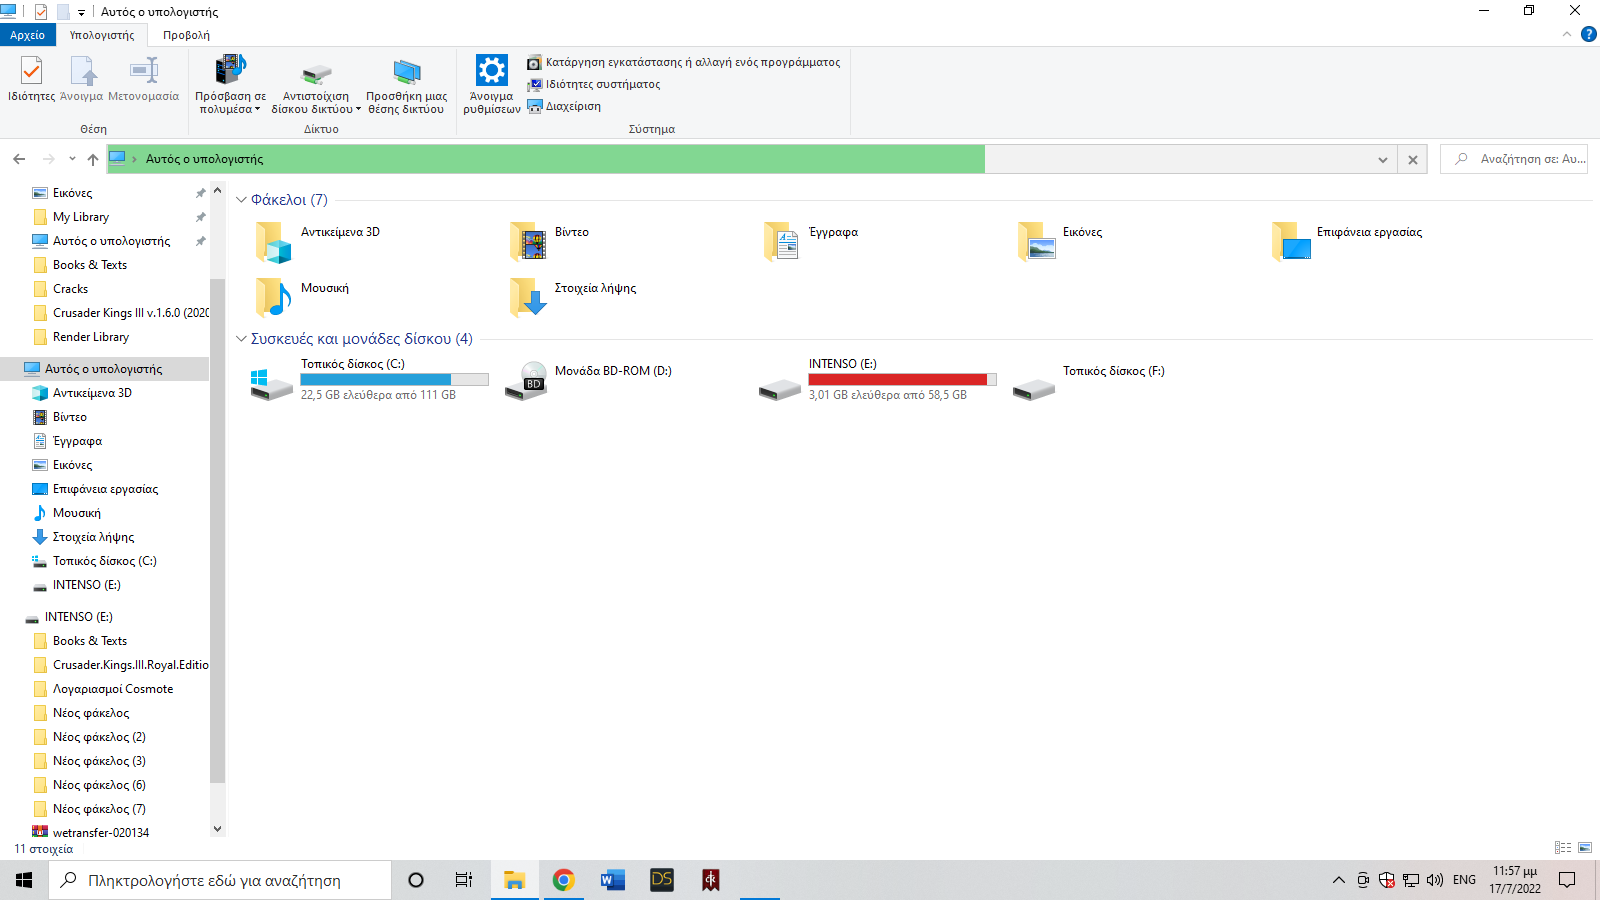Select Νέος φάκελος (3) in tree
1600x900 pixels.
point(99,761)
